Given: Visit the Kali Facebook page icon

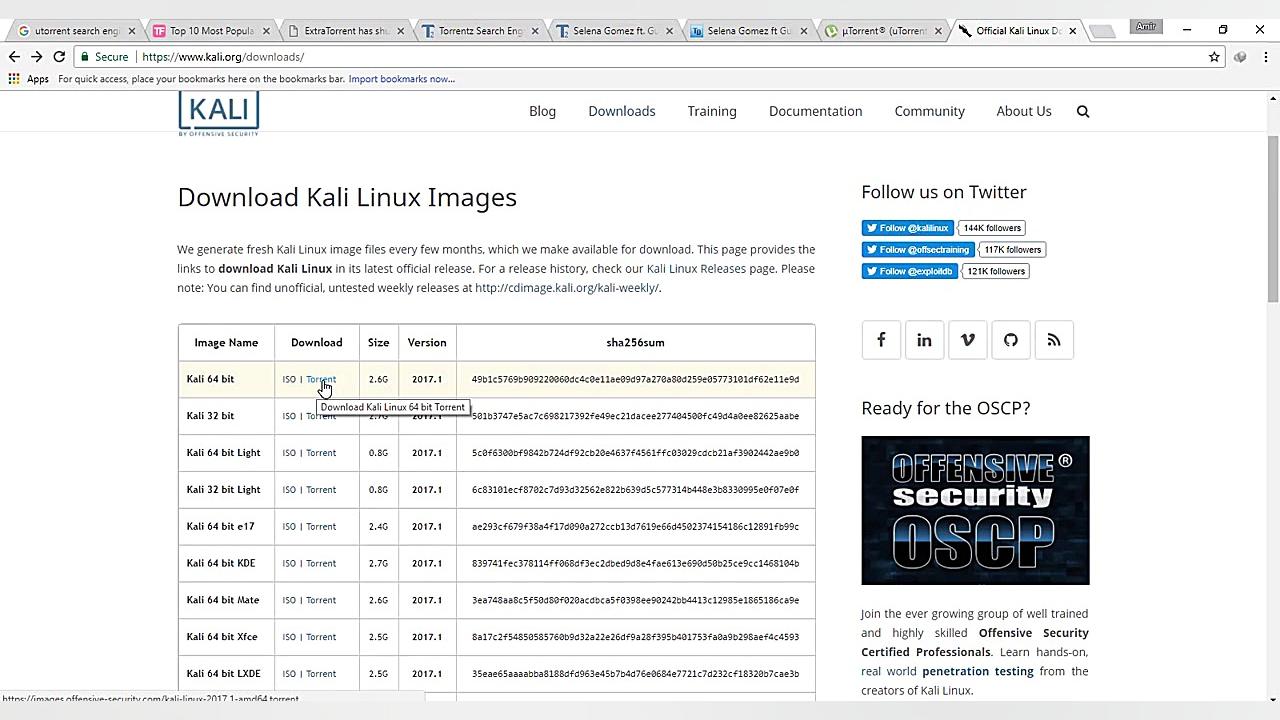Looking at the screenshot, I should (881, 340).
